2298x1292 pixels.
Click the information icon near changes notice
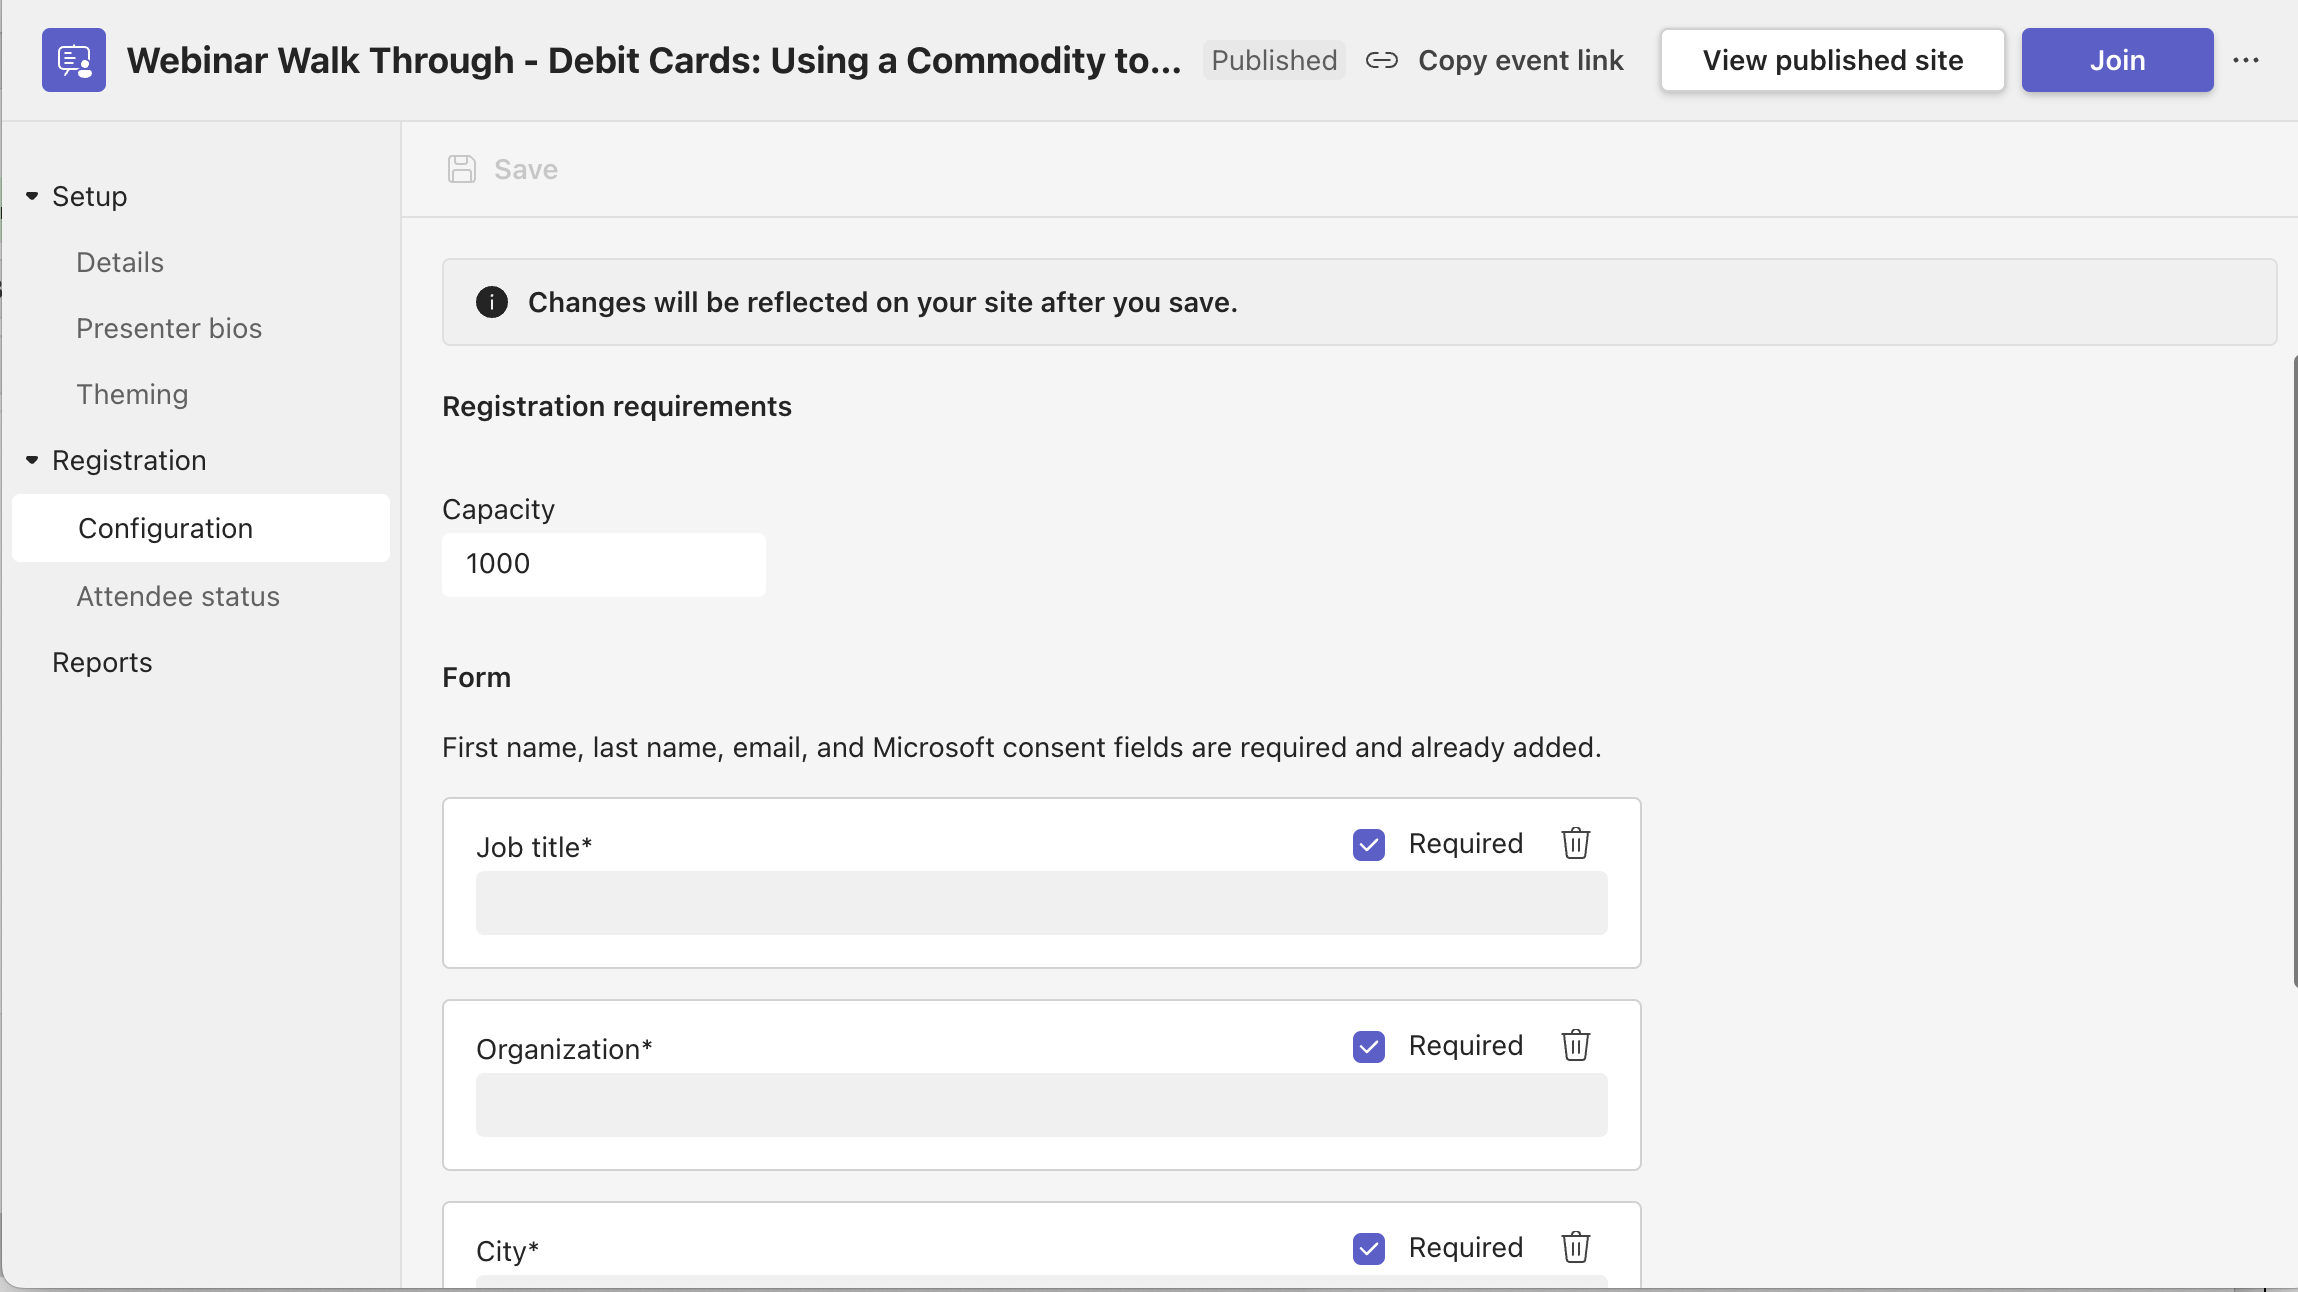pyautogui.click(x=491, y=301)
